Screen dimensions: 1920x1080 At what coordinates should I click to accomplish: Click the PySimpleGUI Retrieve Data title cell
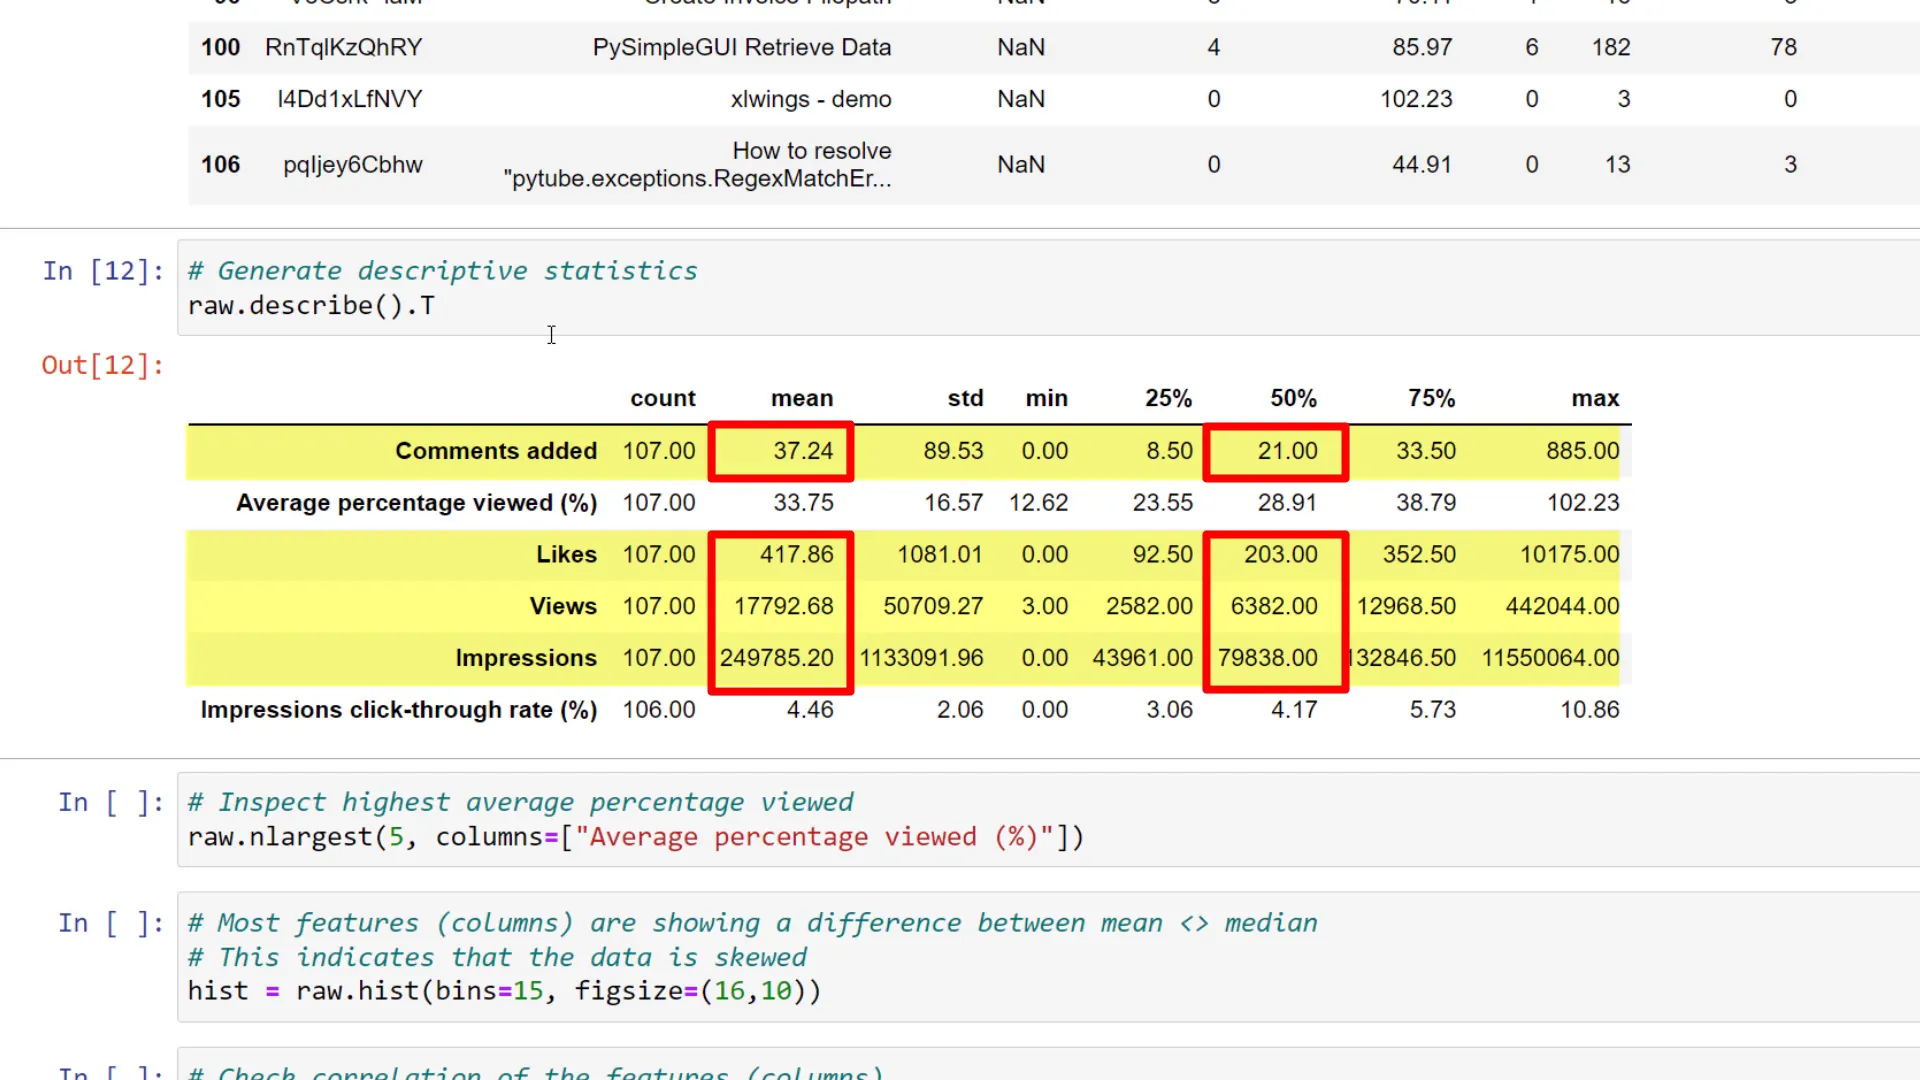(x=741, y=47)
